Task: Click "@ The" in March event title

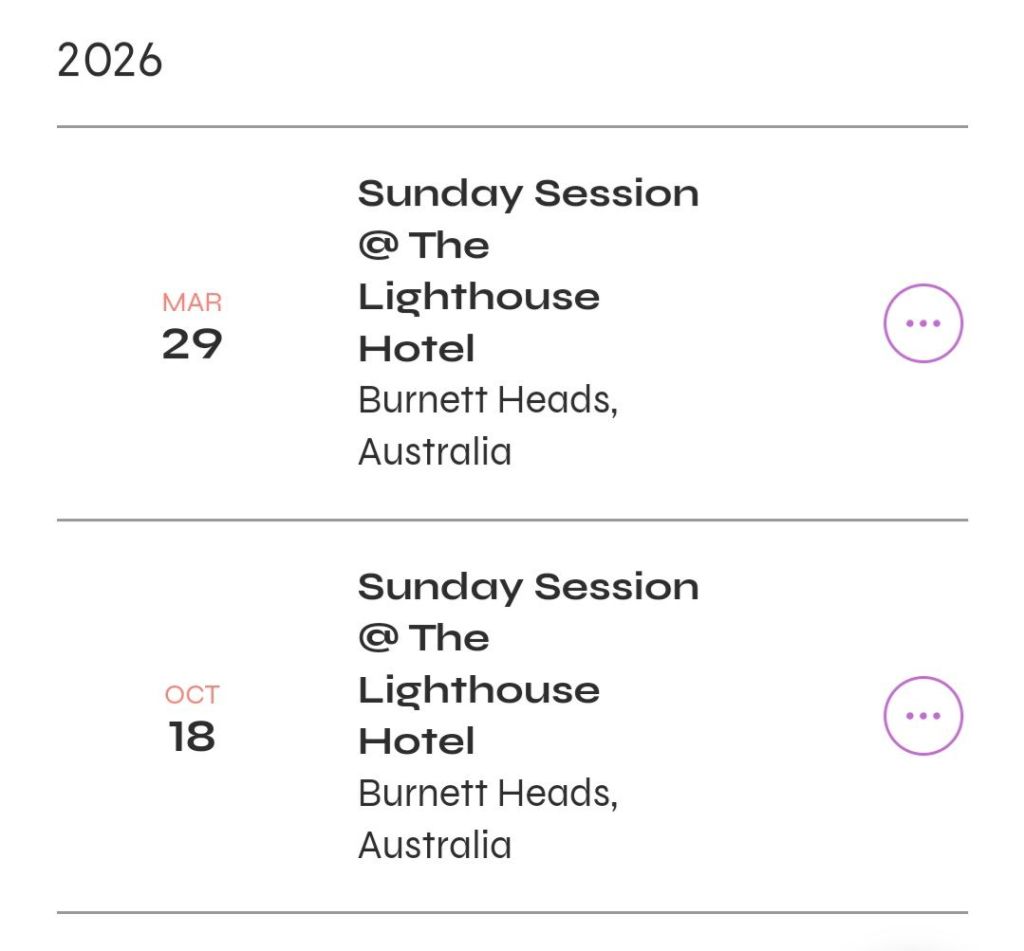Action: tap(424, 245)
